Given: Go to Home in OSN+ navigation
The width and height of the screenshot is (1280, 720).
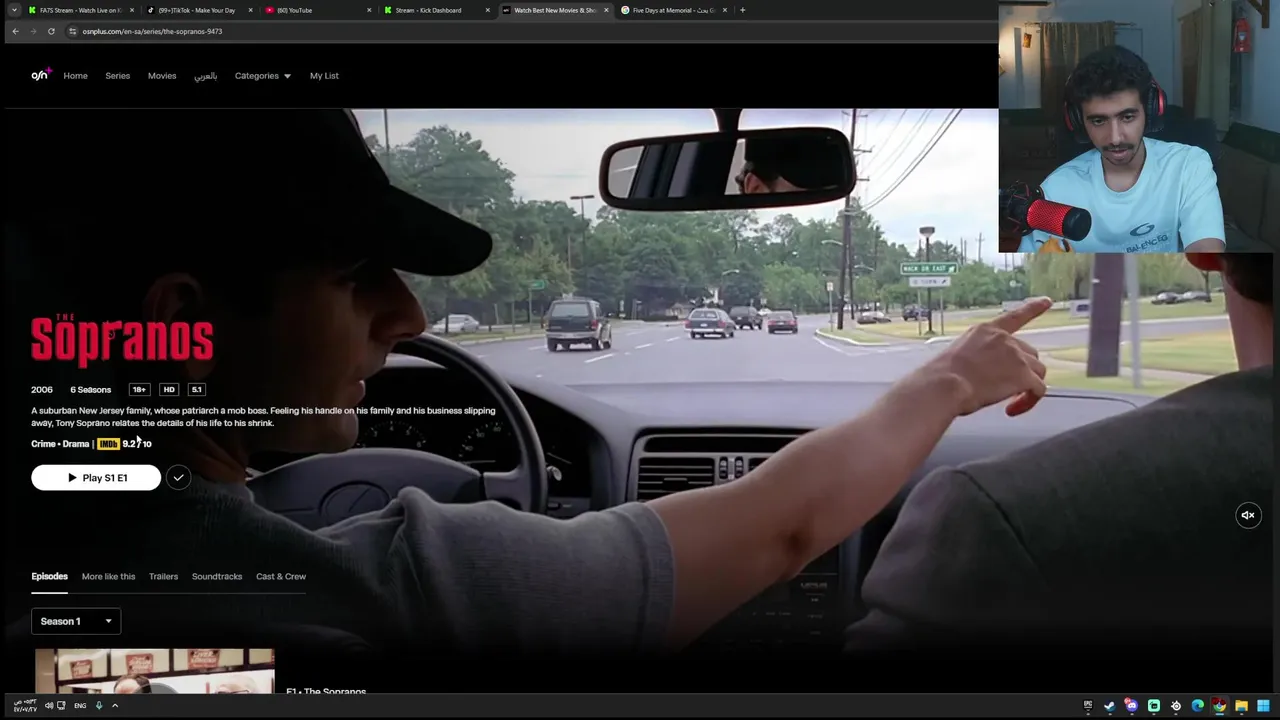Looking at the screenshot, I should [x=76, y=76].
